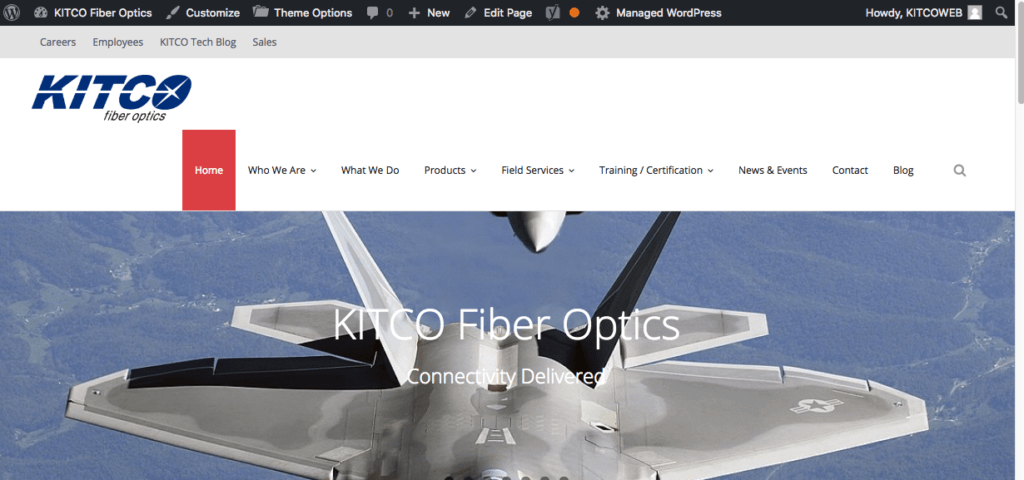Open the Contact page
Screen dimensions: 1024x480
850,170
